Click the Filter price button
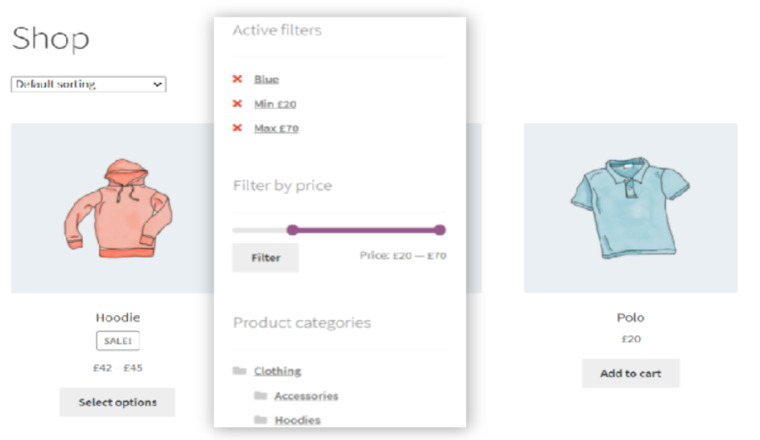This screenshot has height=440, width=760. click(265, 257)
